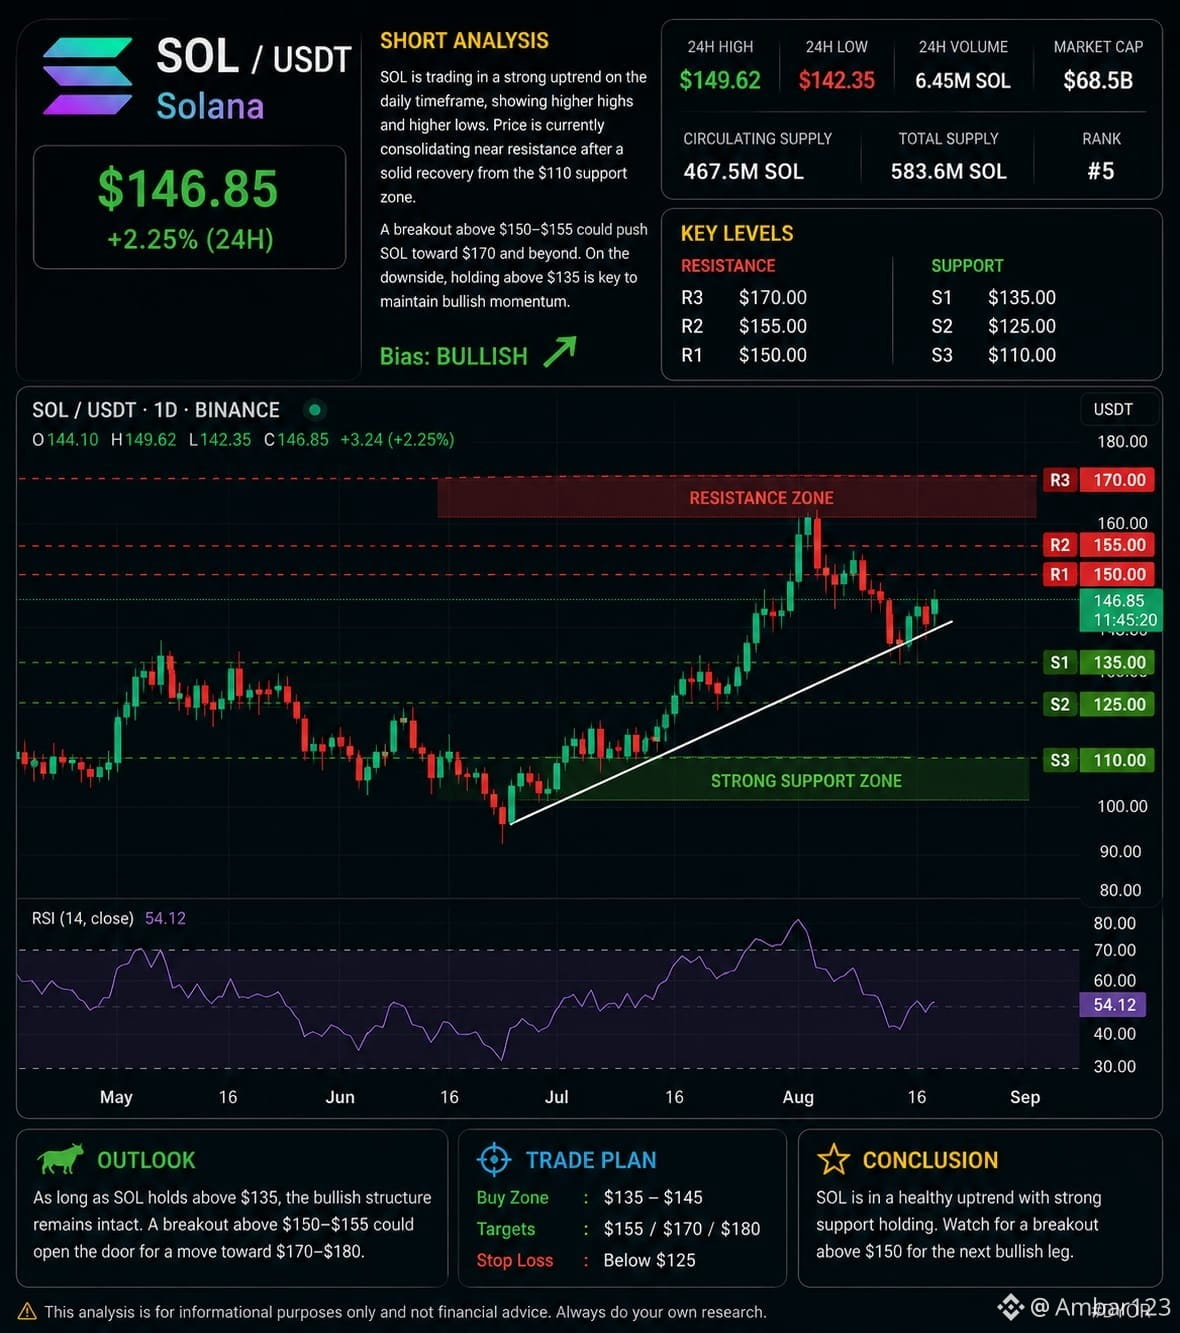Select the R3 170.00 price tag on chart
Viewport: 1180px width, 1333px height.
(x=1099, y=480)
